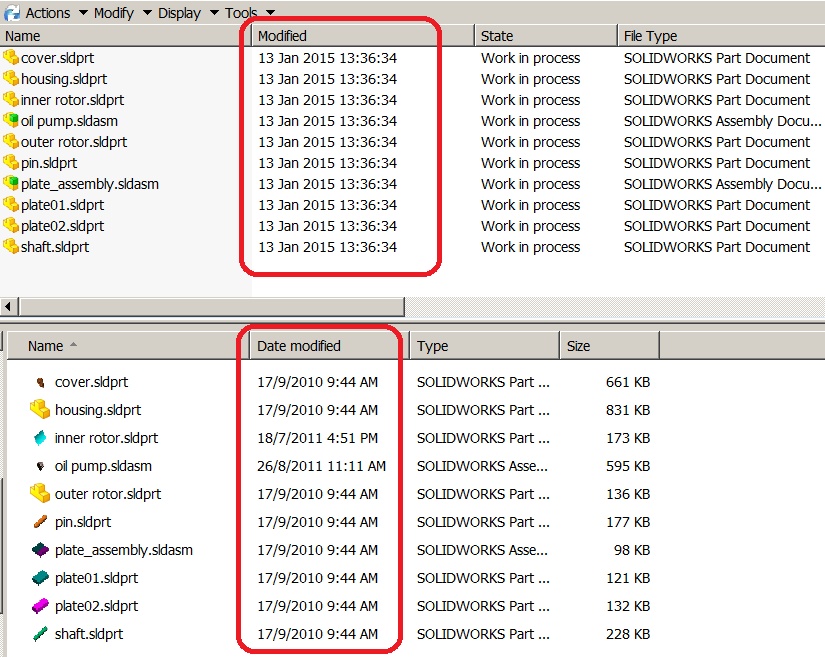Click the pin.sldprt icon in vault list

11,162
